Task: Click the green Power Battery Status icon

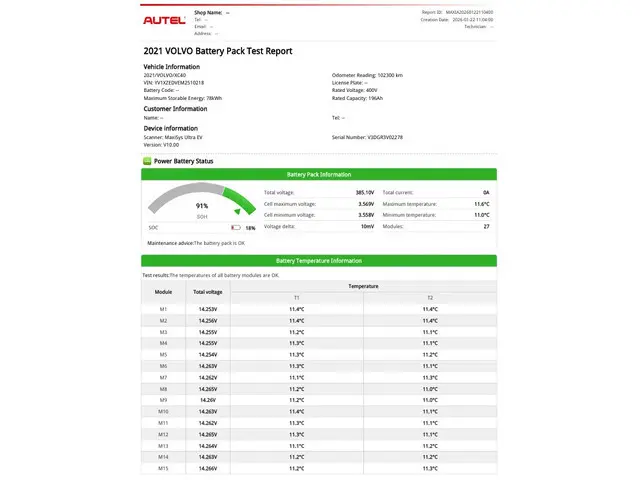Action: pyautogui.click(x=147, y=160)
